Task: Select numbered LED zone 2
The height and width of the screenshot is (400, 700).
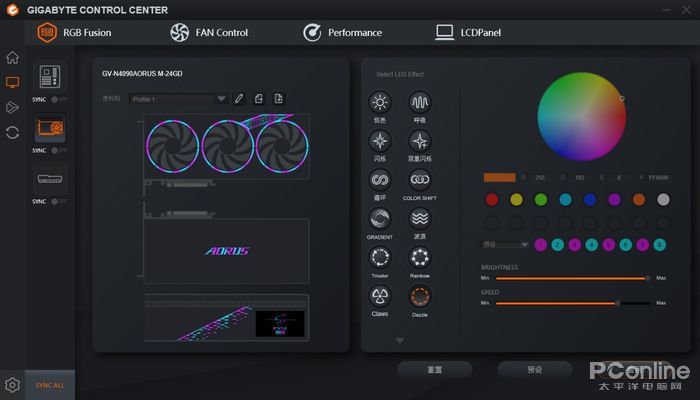Action: 558,245
